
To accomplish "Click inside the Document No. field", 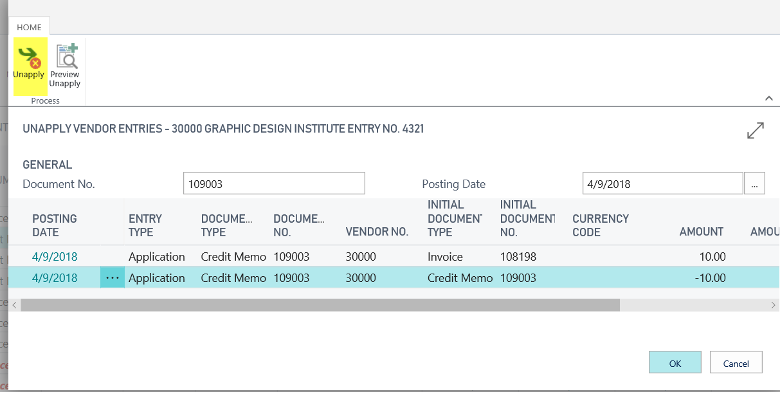I will 274,184.
